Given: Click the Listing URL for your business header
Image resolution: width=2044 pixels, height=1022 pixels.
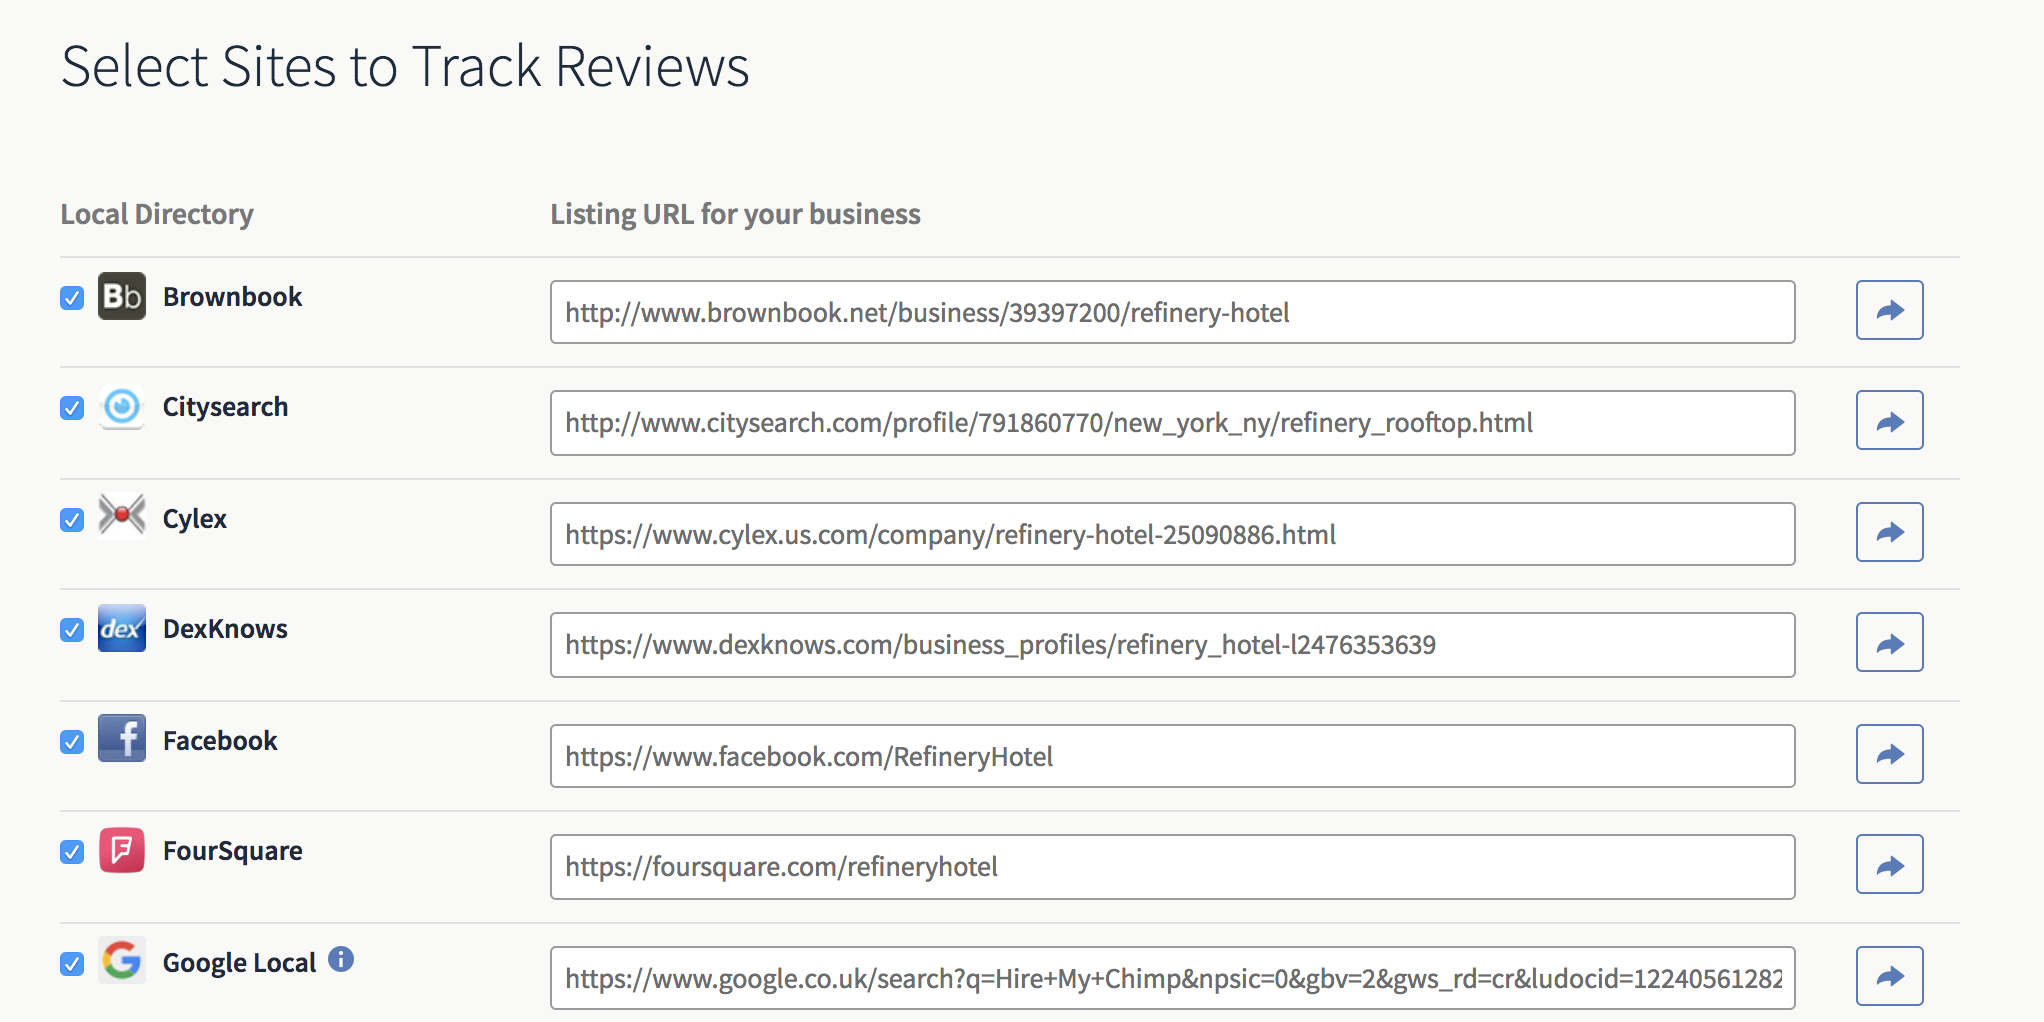Looking at the screenshot, I should [735, 214].
